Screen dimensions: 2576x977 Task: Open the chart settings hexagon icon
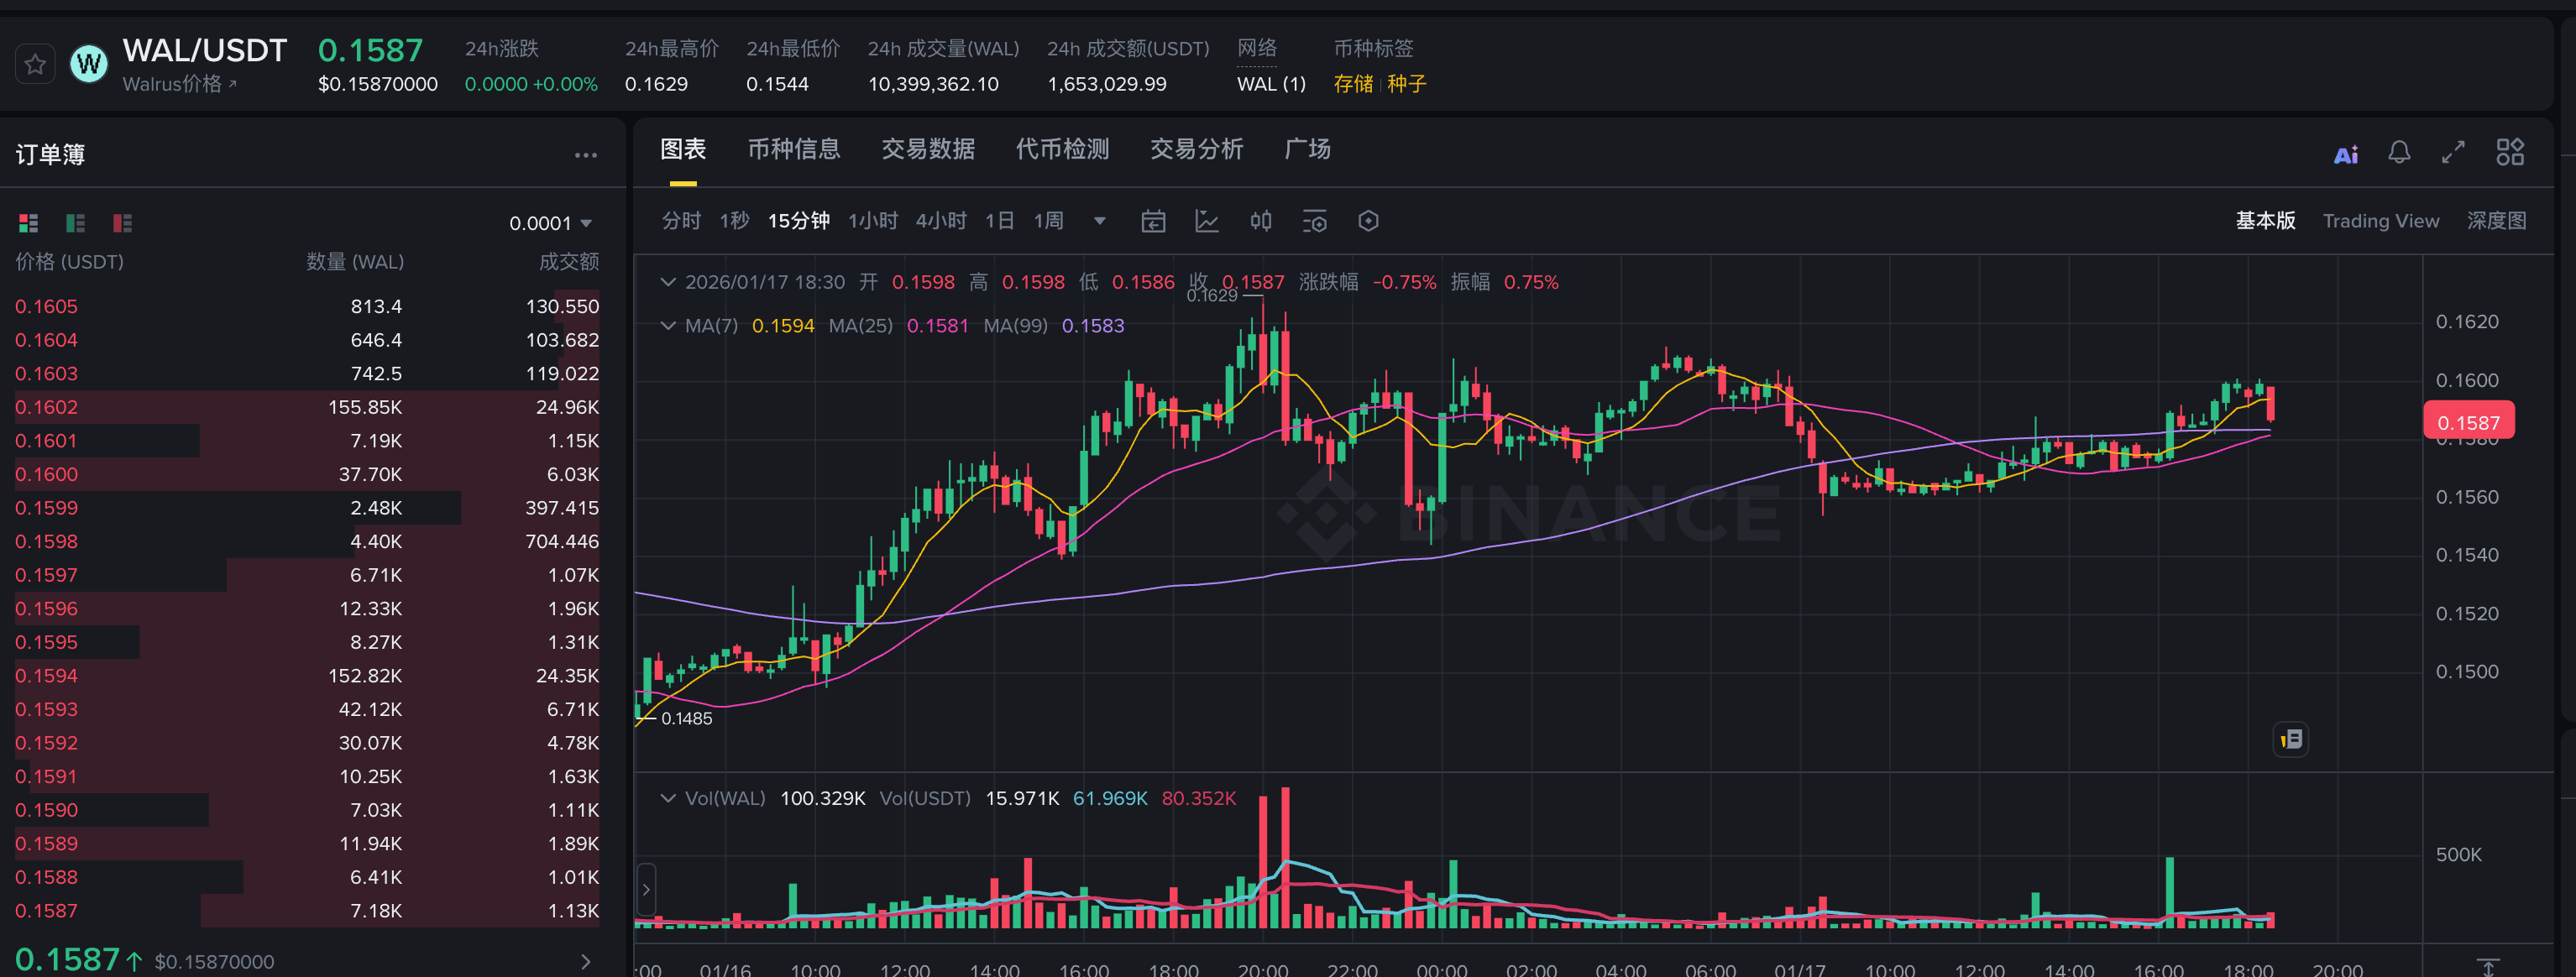(x=1368, y=221)
